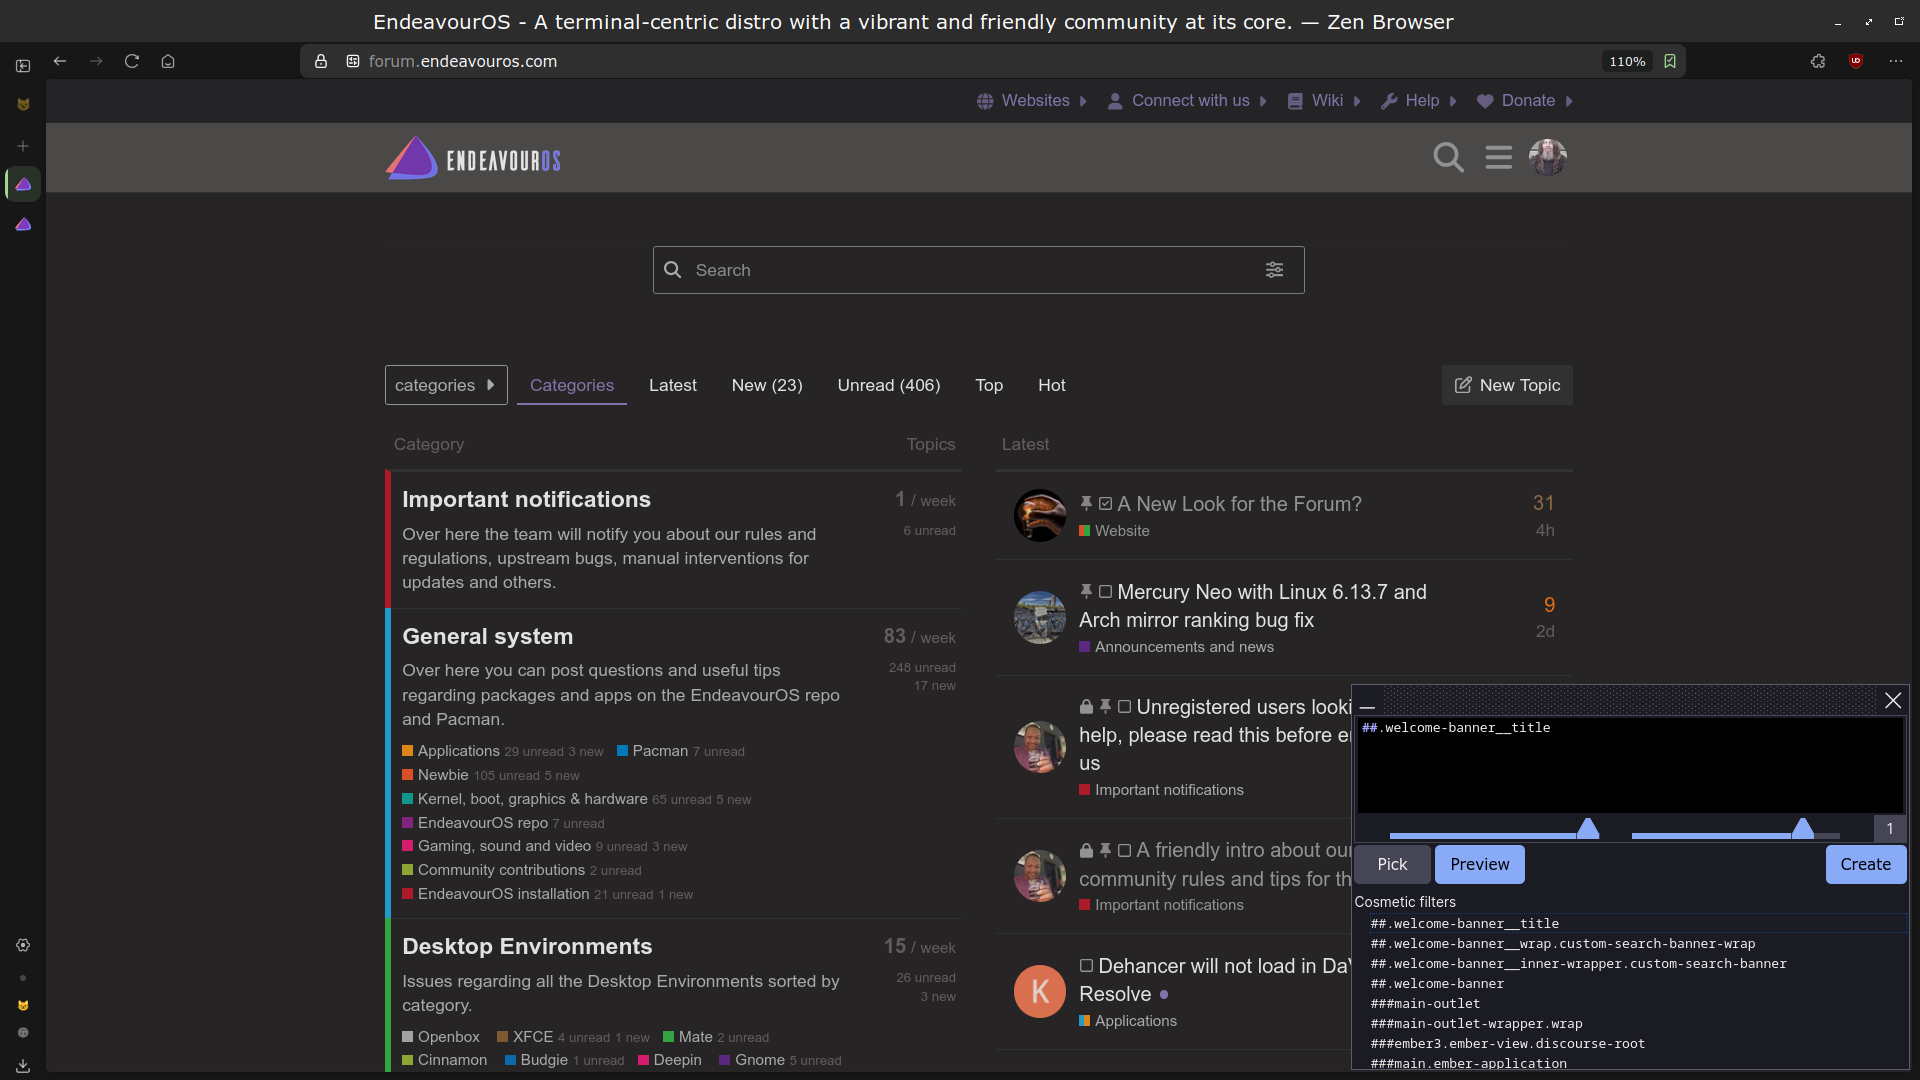Click the New Topic button
The height and width of the screenshot is (1080, 1920).
pyautogui.click(x=1507, y=385)
